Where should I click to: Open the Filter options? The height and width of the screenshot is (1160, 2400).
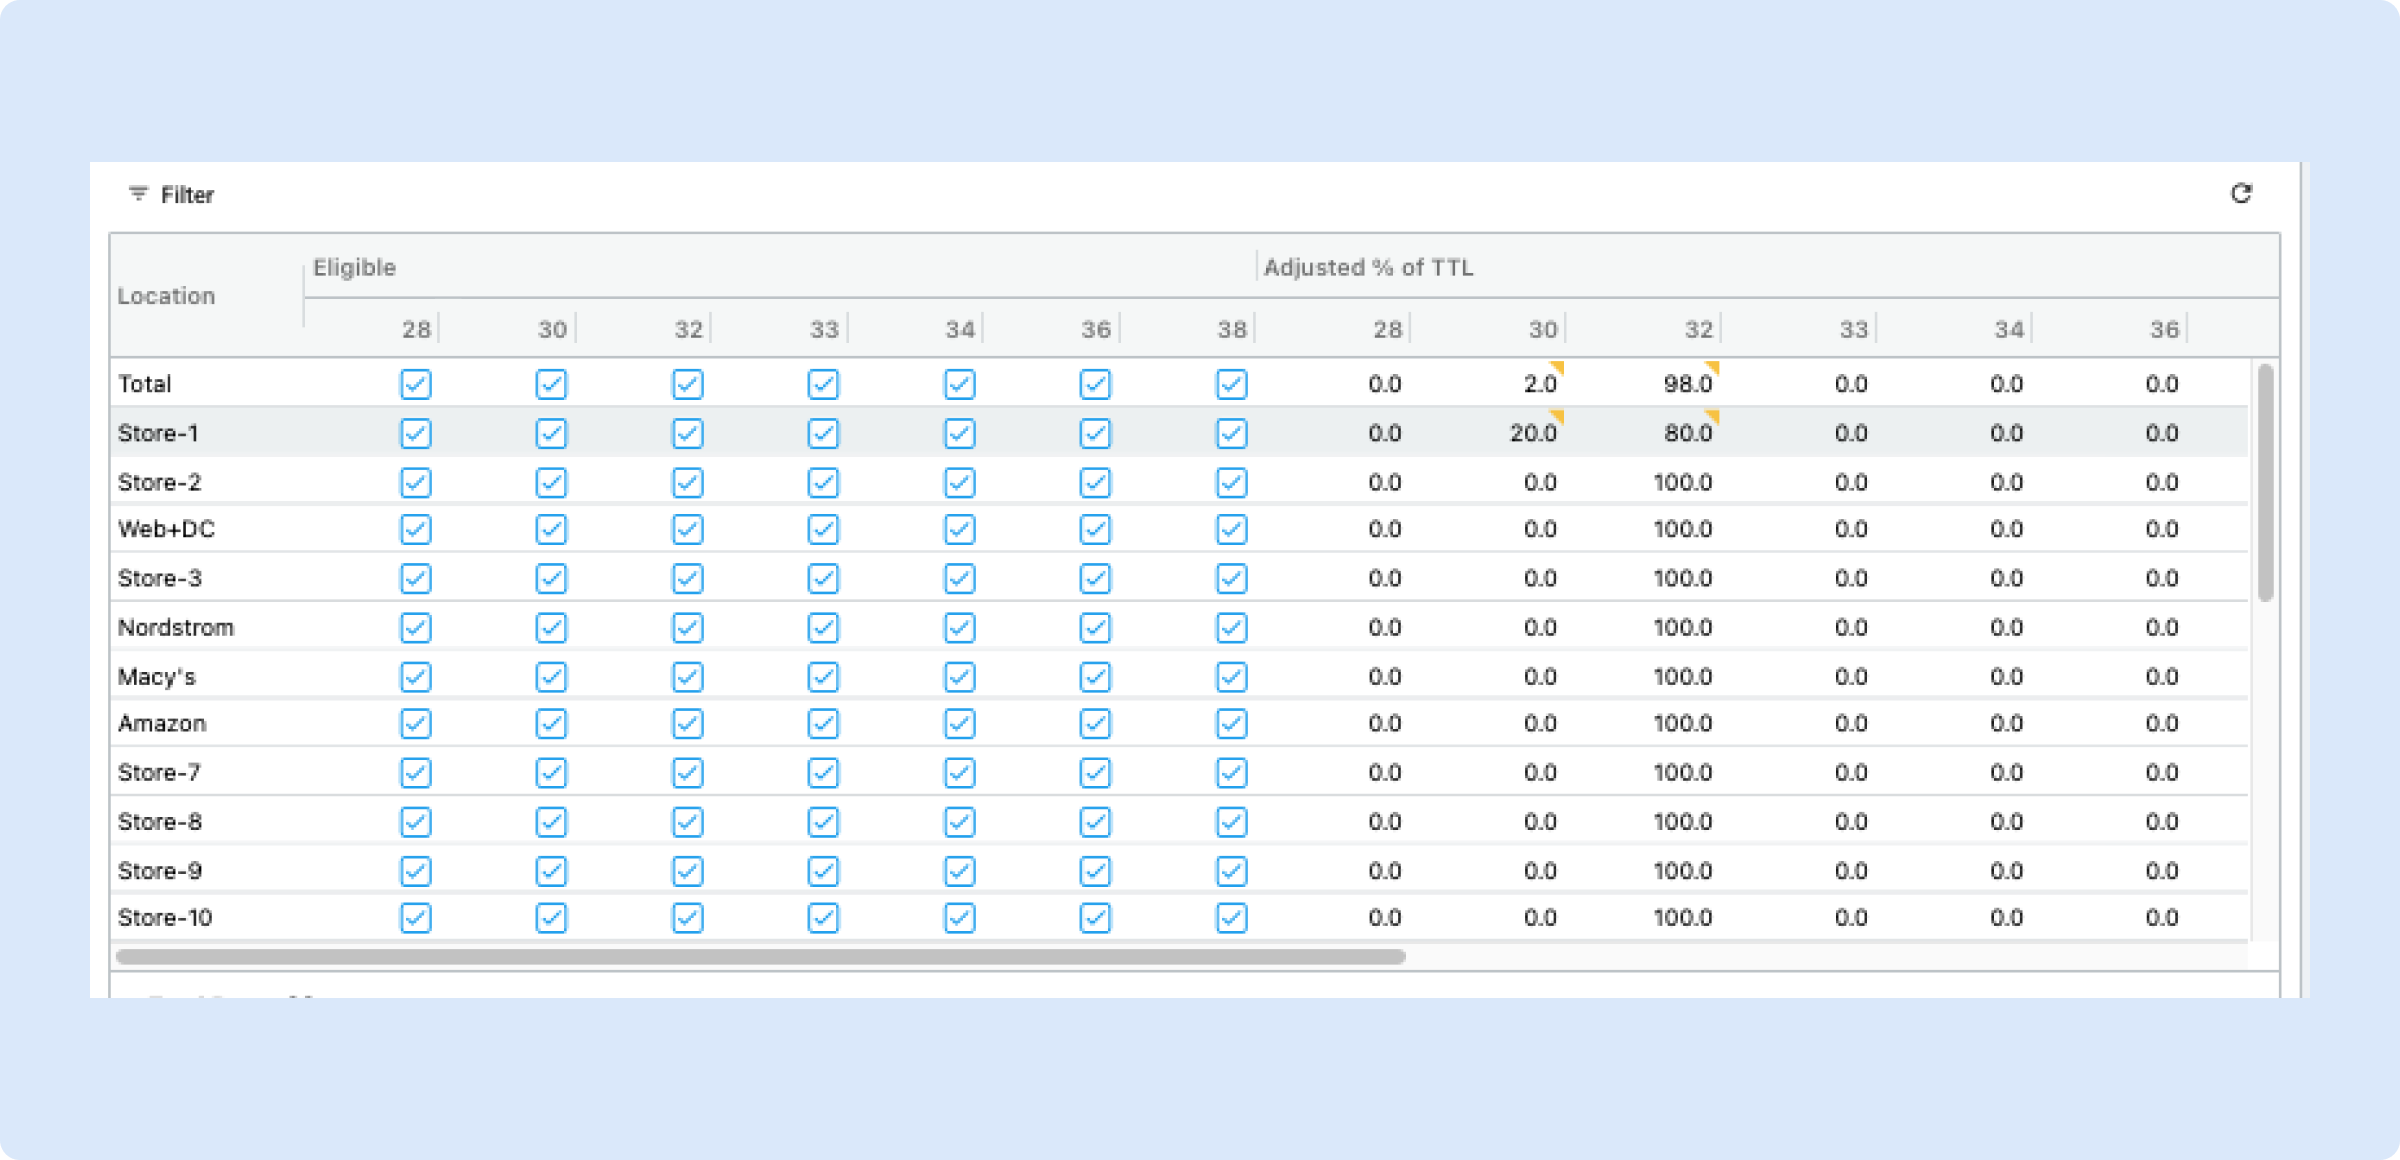187,195
